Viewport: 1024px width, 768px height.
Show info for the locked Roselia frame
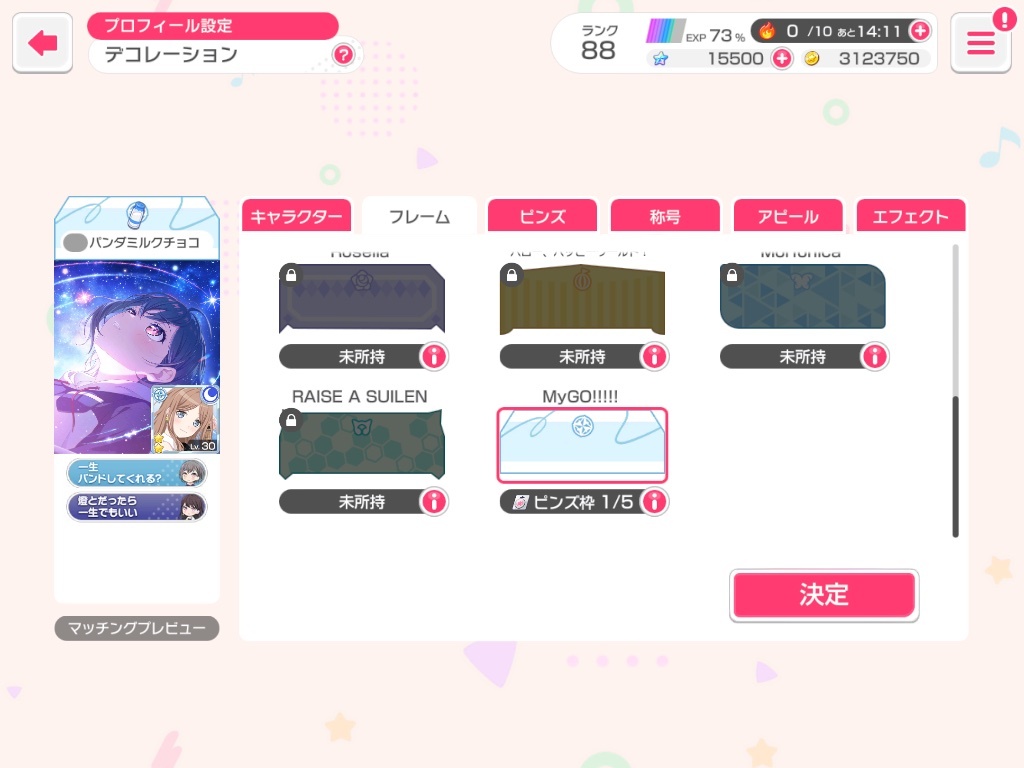pos(434,357)
